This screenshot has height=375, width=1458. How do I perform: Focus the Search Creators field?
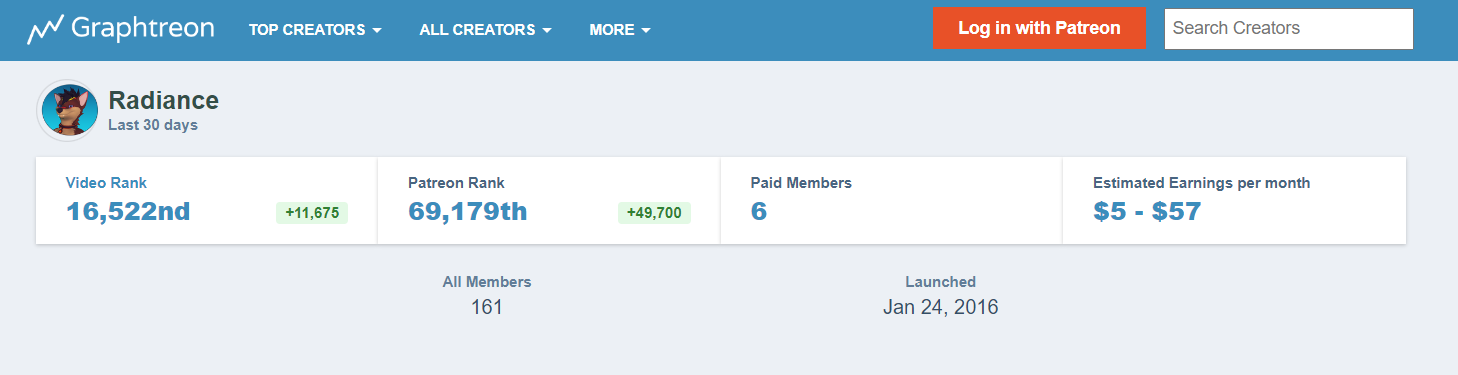click(1288, 28)
